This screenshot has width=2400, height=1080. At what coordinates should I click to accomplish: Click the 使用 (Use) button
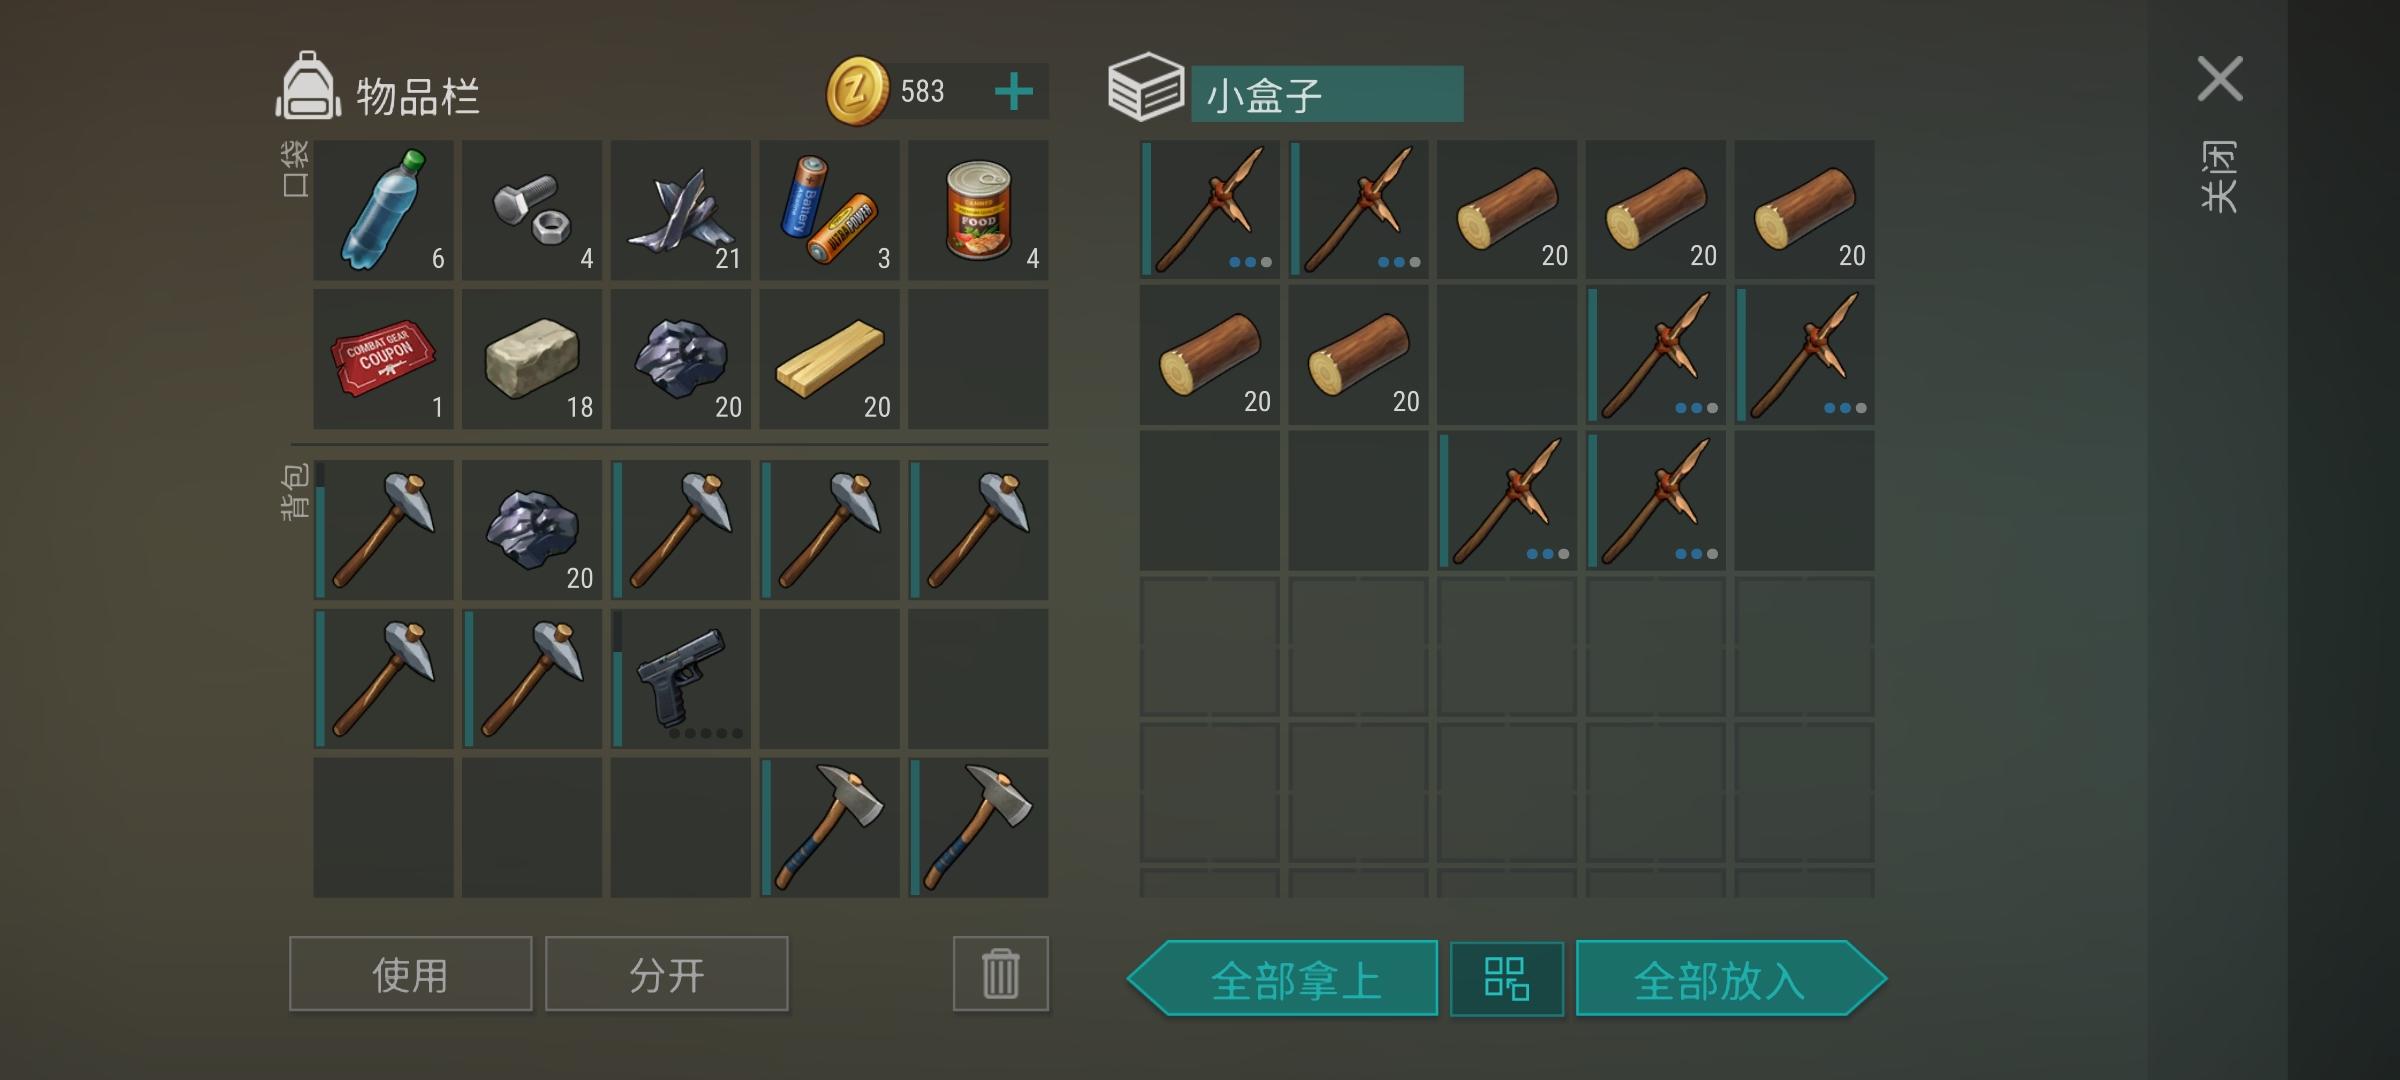tap(410, 974)
